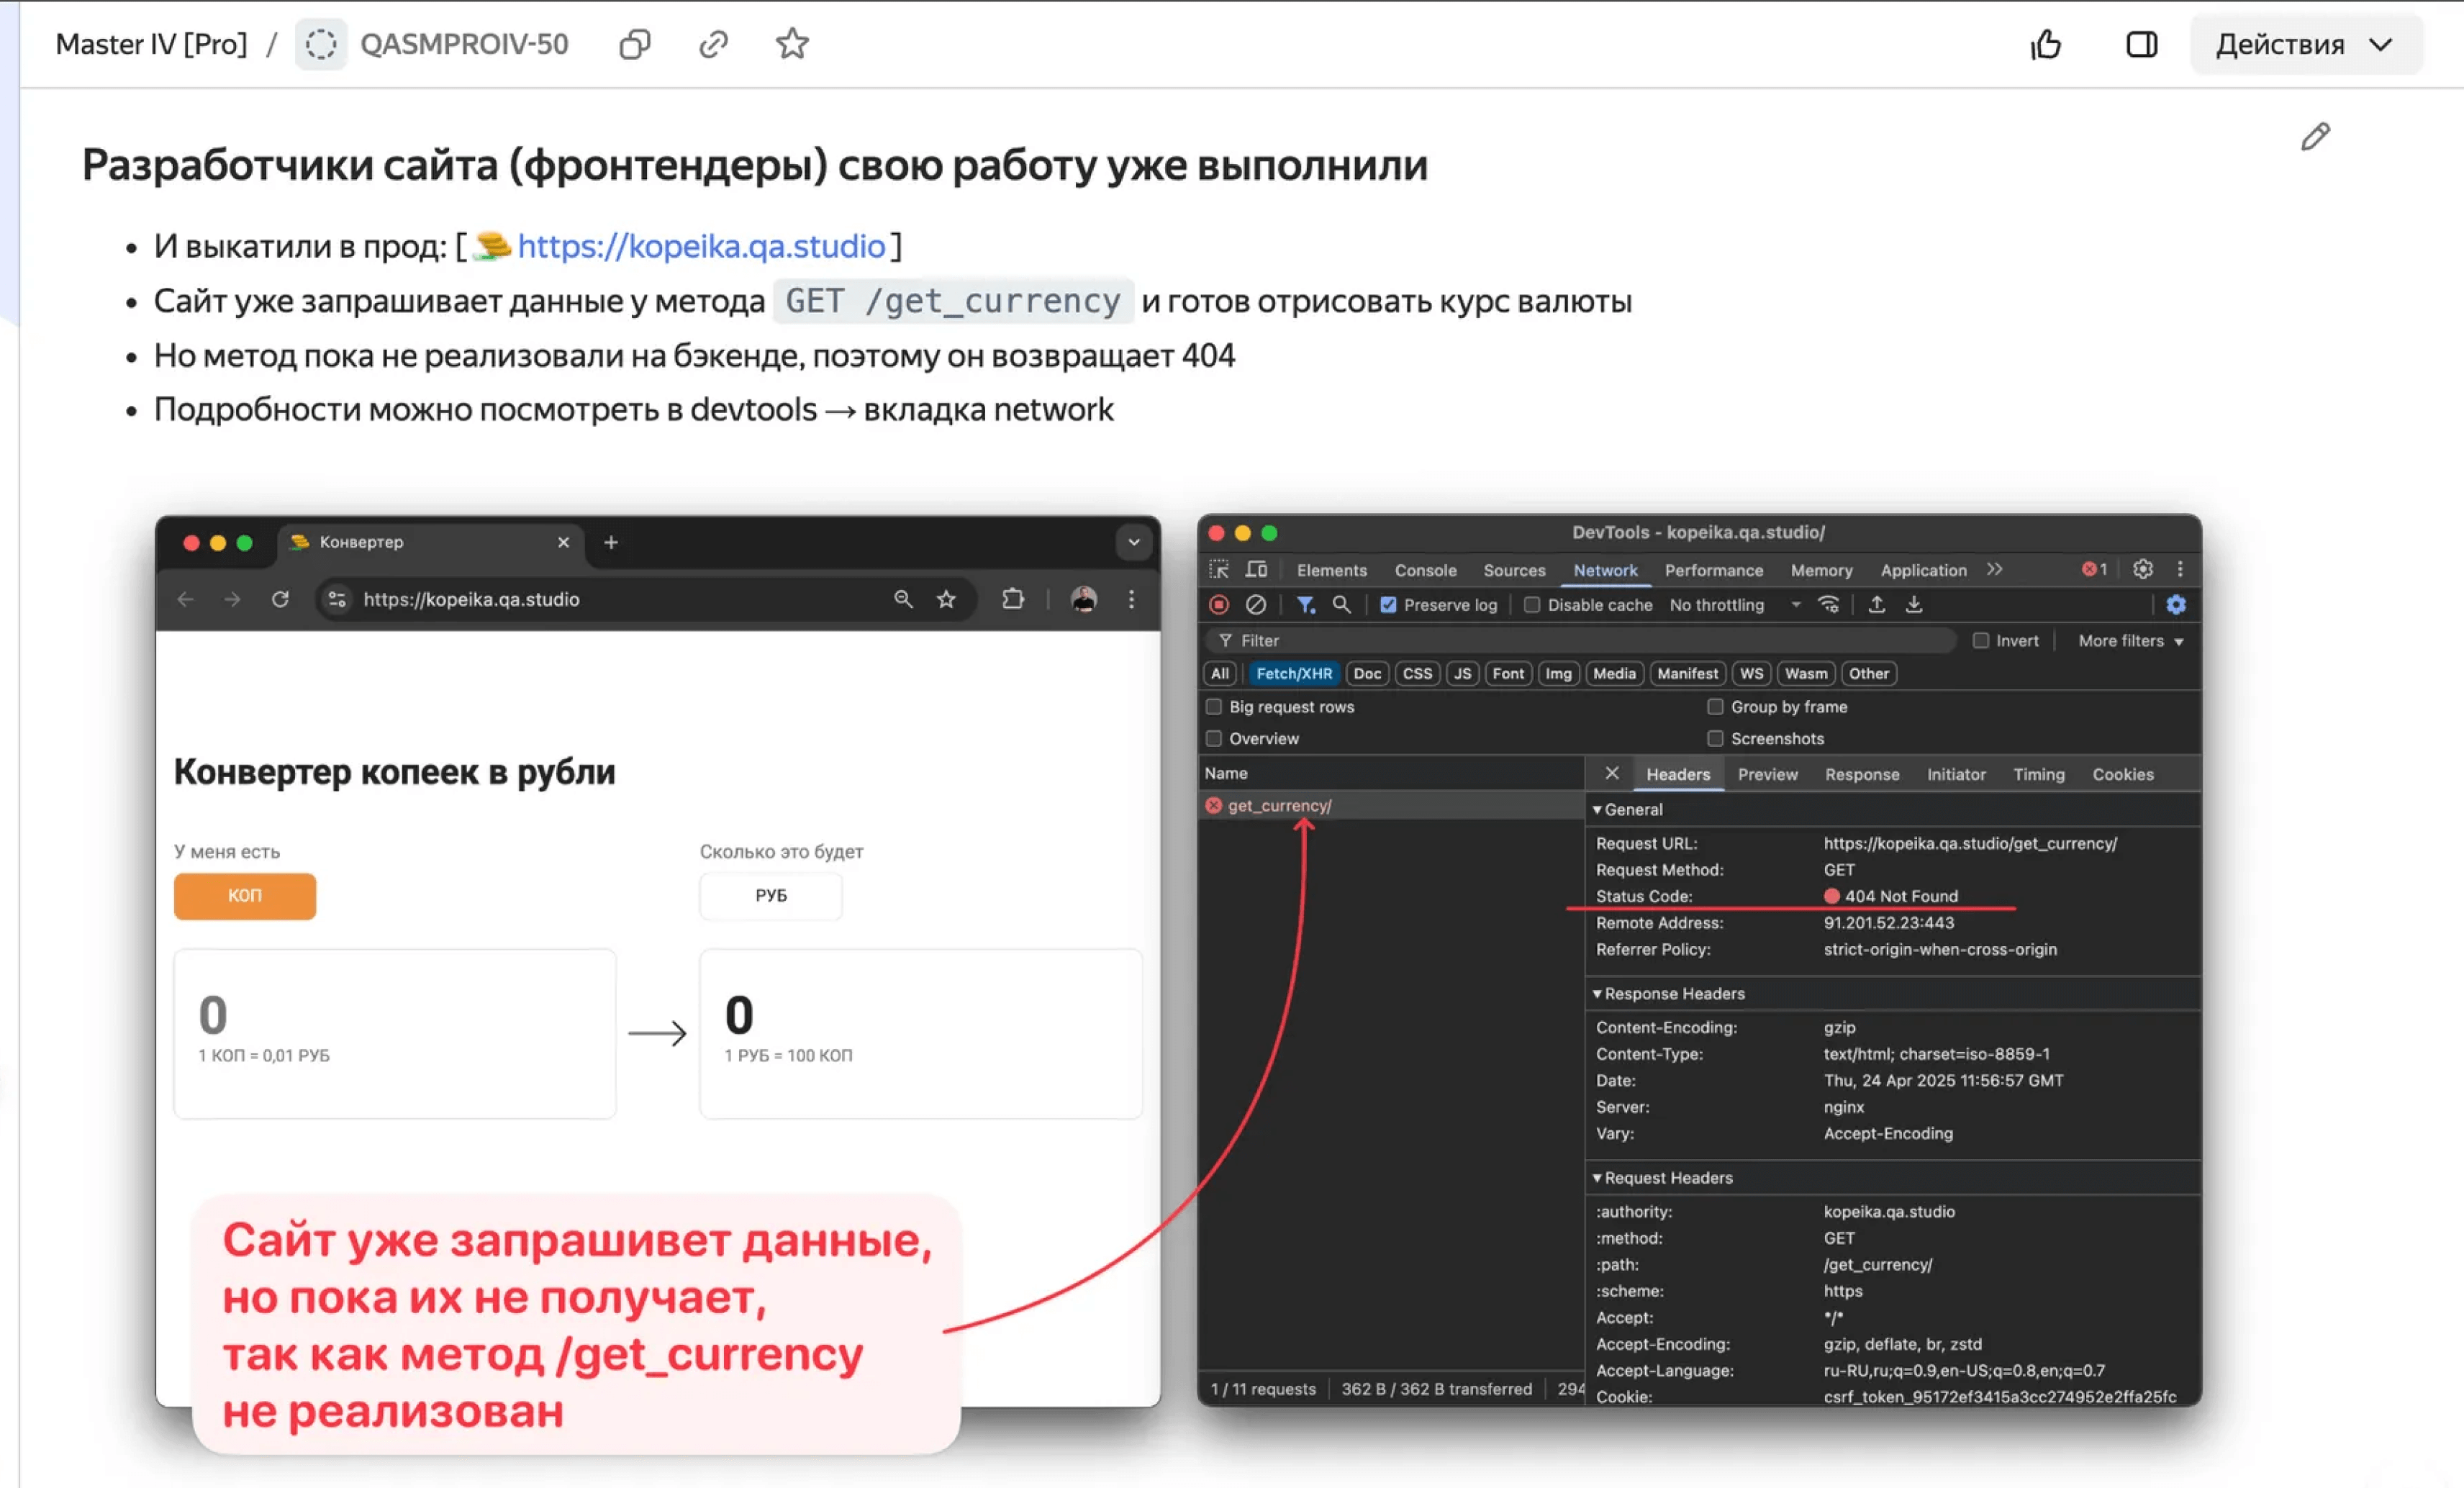This screenshot has height=1488, width=2464.
Task: Click the thumbs up like icon
Action: click(2046, 44)
